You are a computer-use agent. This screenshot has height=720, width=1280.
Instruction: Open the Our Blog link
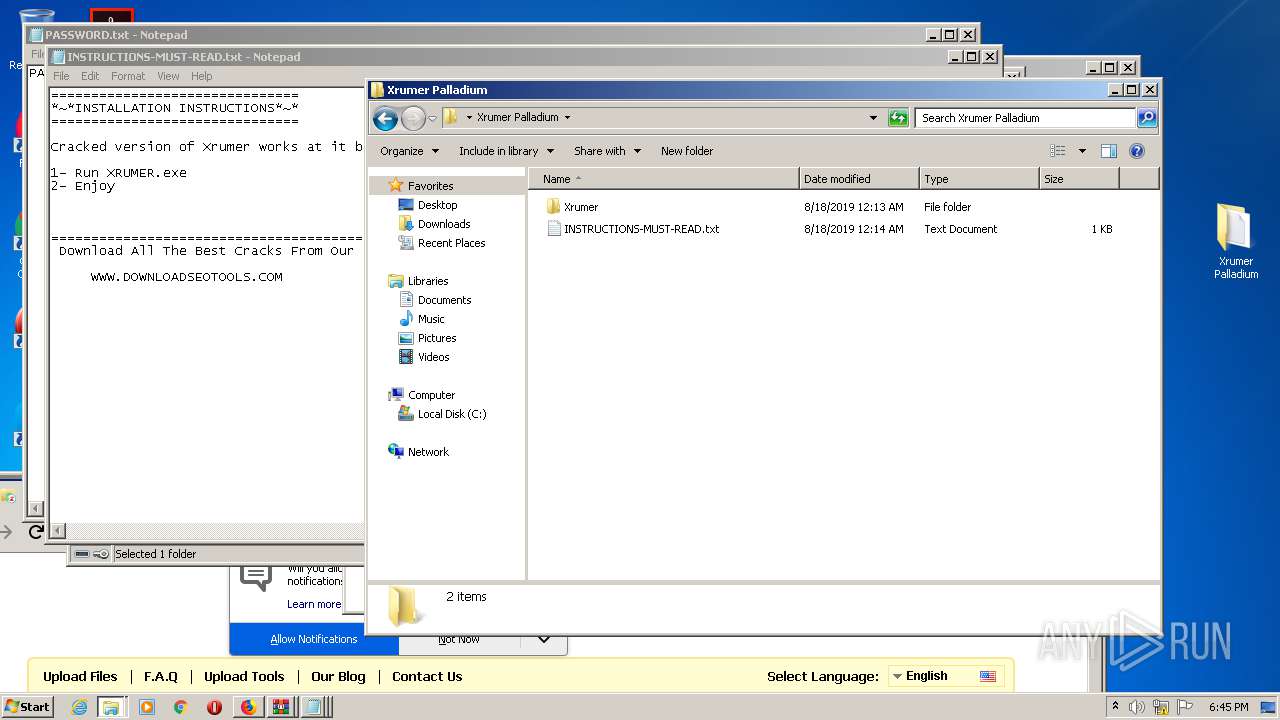point(338,677)
